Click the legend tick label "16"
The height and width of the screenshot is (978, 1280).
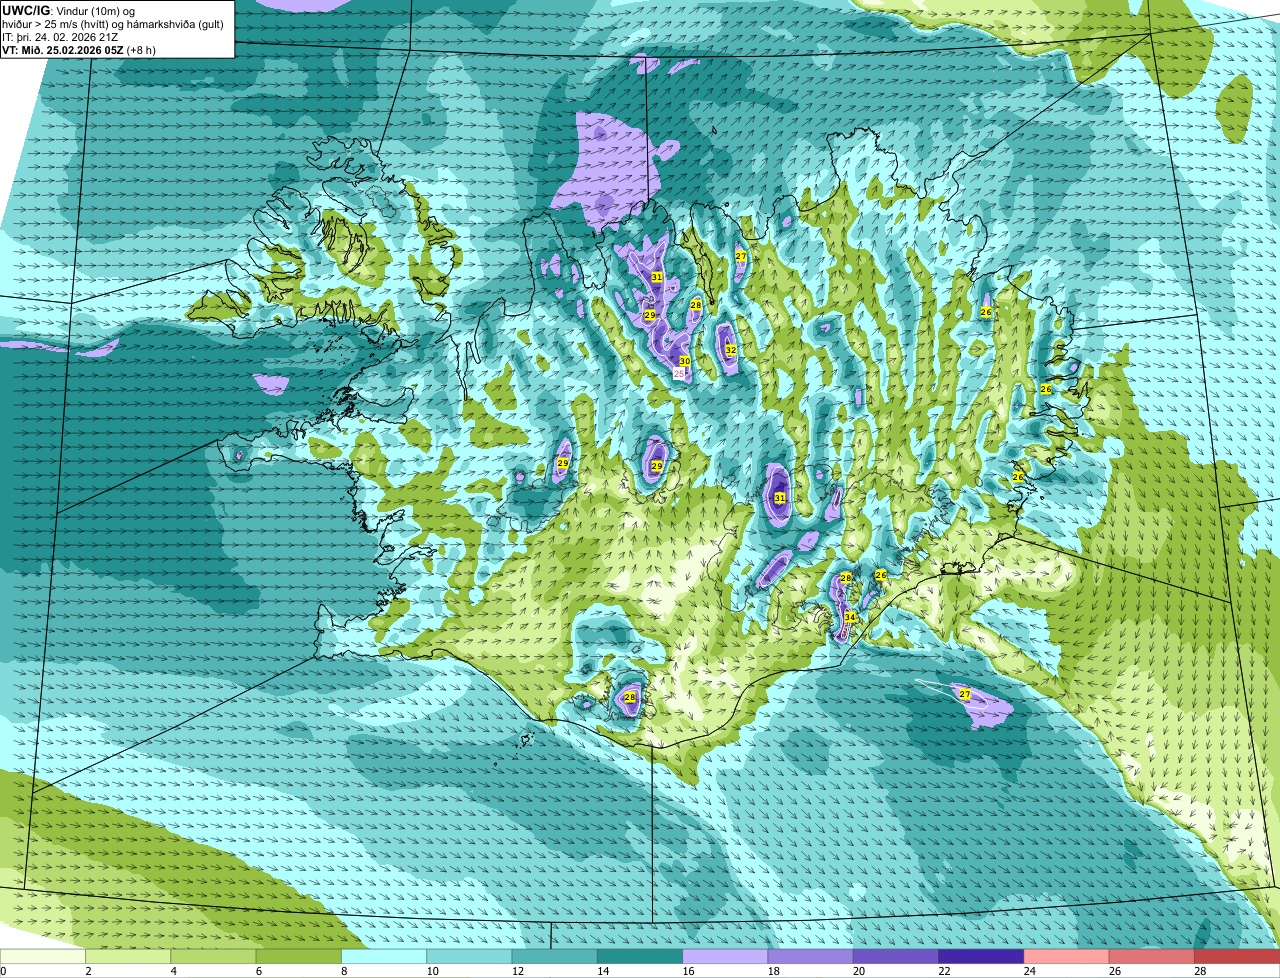coord(689,971)
